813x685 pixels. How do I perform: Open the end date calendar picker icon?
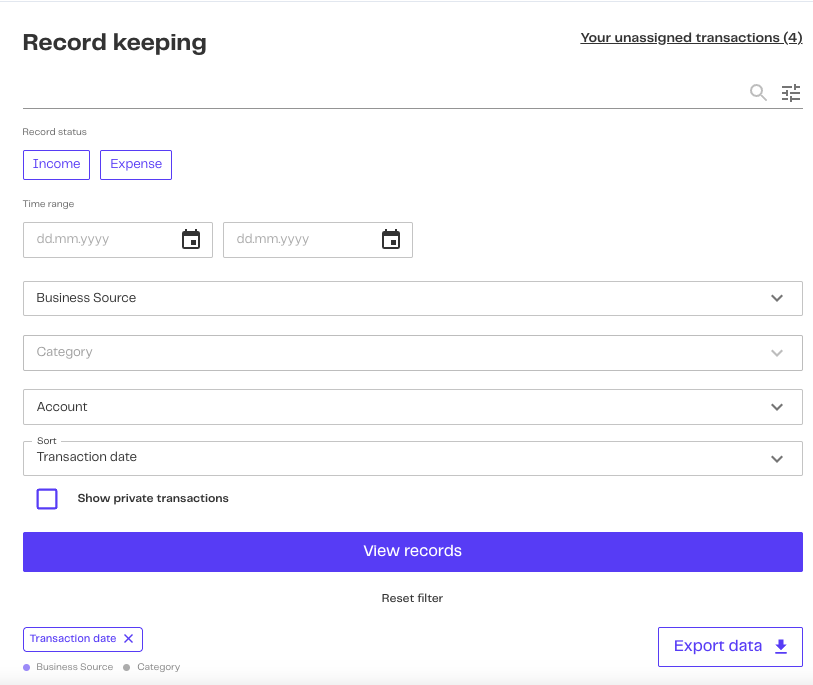click(x=391, y=240)
